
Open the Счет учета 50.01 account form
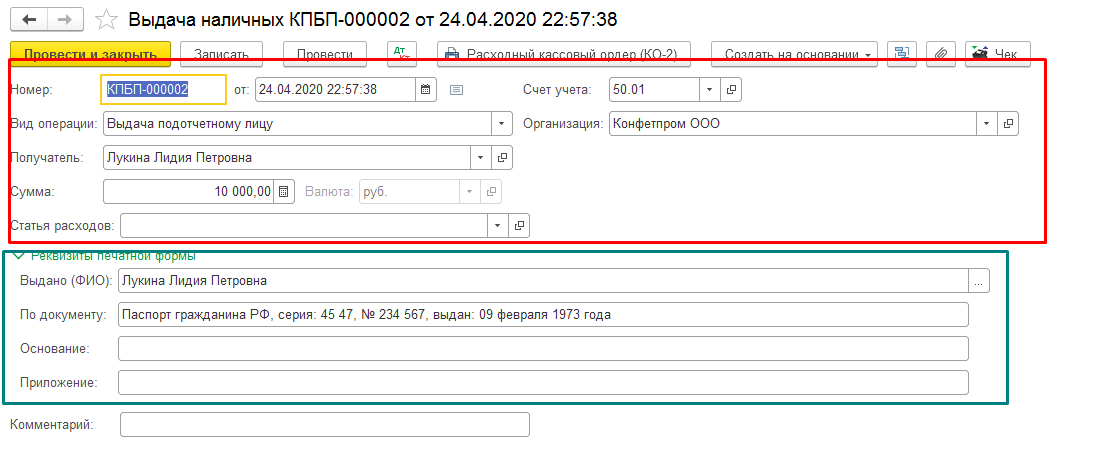click(x=731, y=90)
